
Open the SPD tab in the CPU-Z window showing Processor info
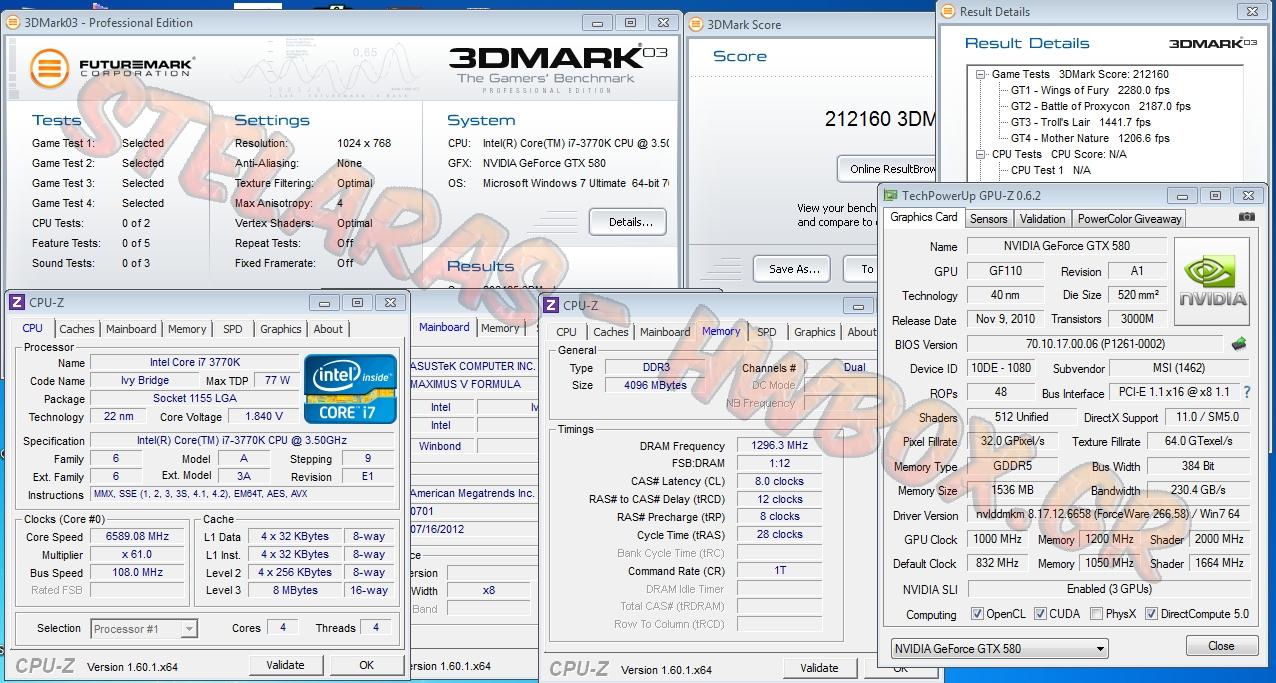(x=232, y=329)
